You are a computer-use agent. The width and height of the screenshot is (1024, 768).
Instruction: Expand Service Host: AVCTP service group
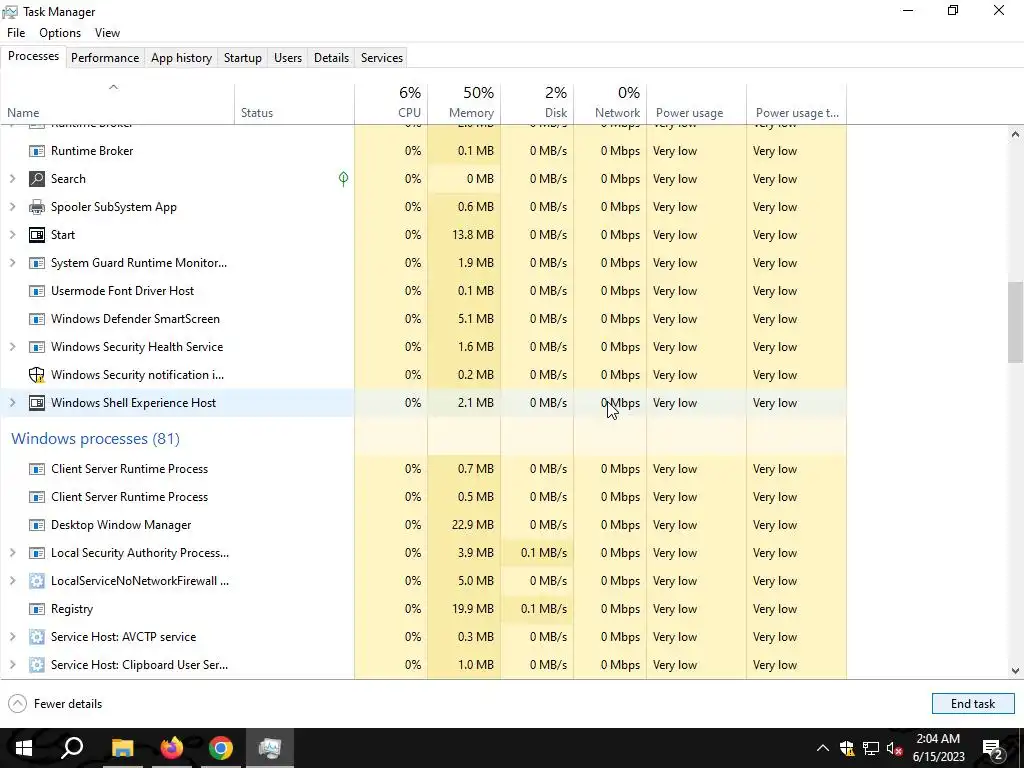coord(12,637)
